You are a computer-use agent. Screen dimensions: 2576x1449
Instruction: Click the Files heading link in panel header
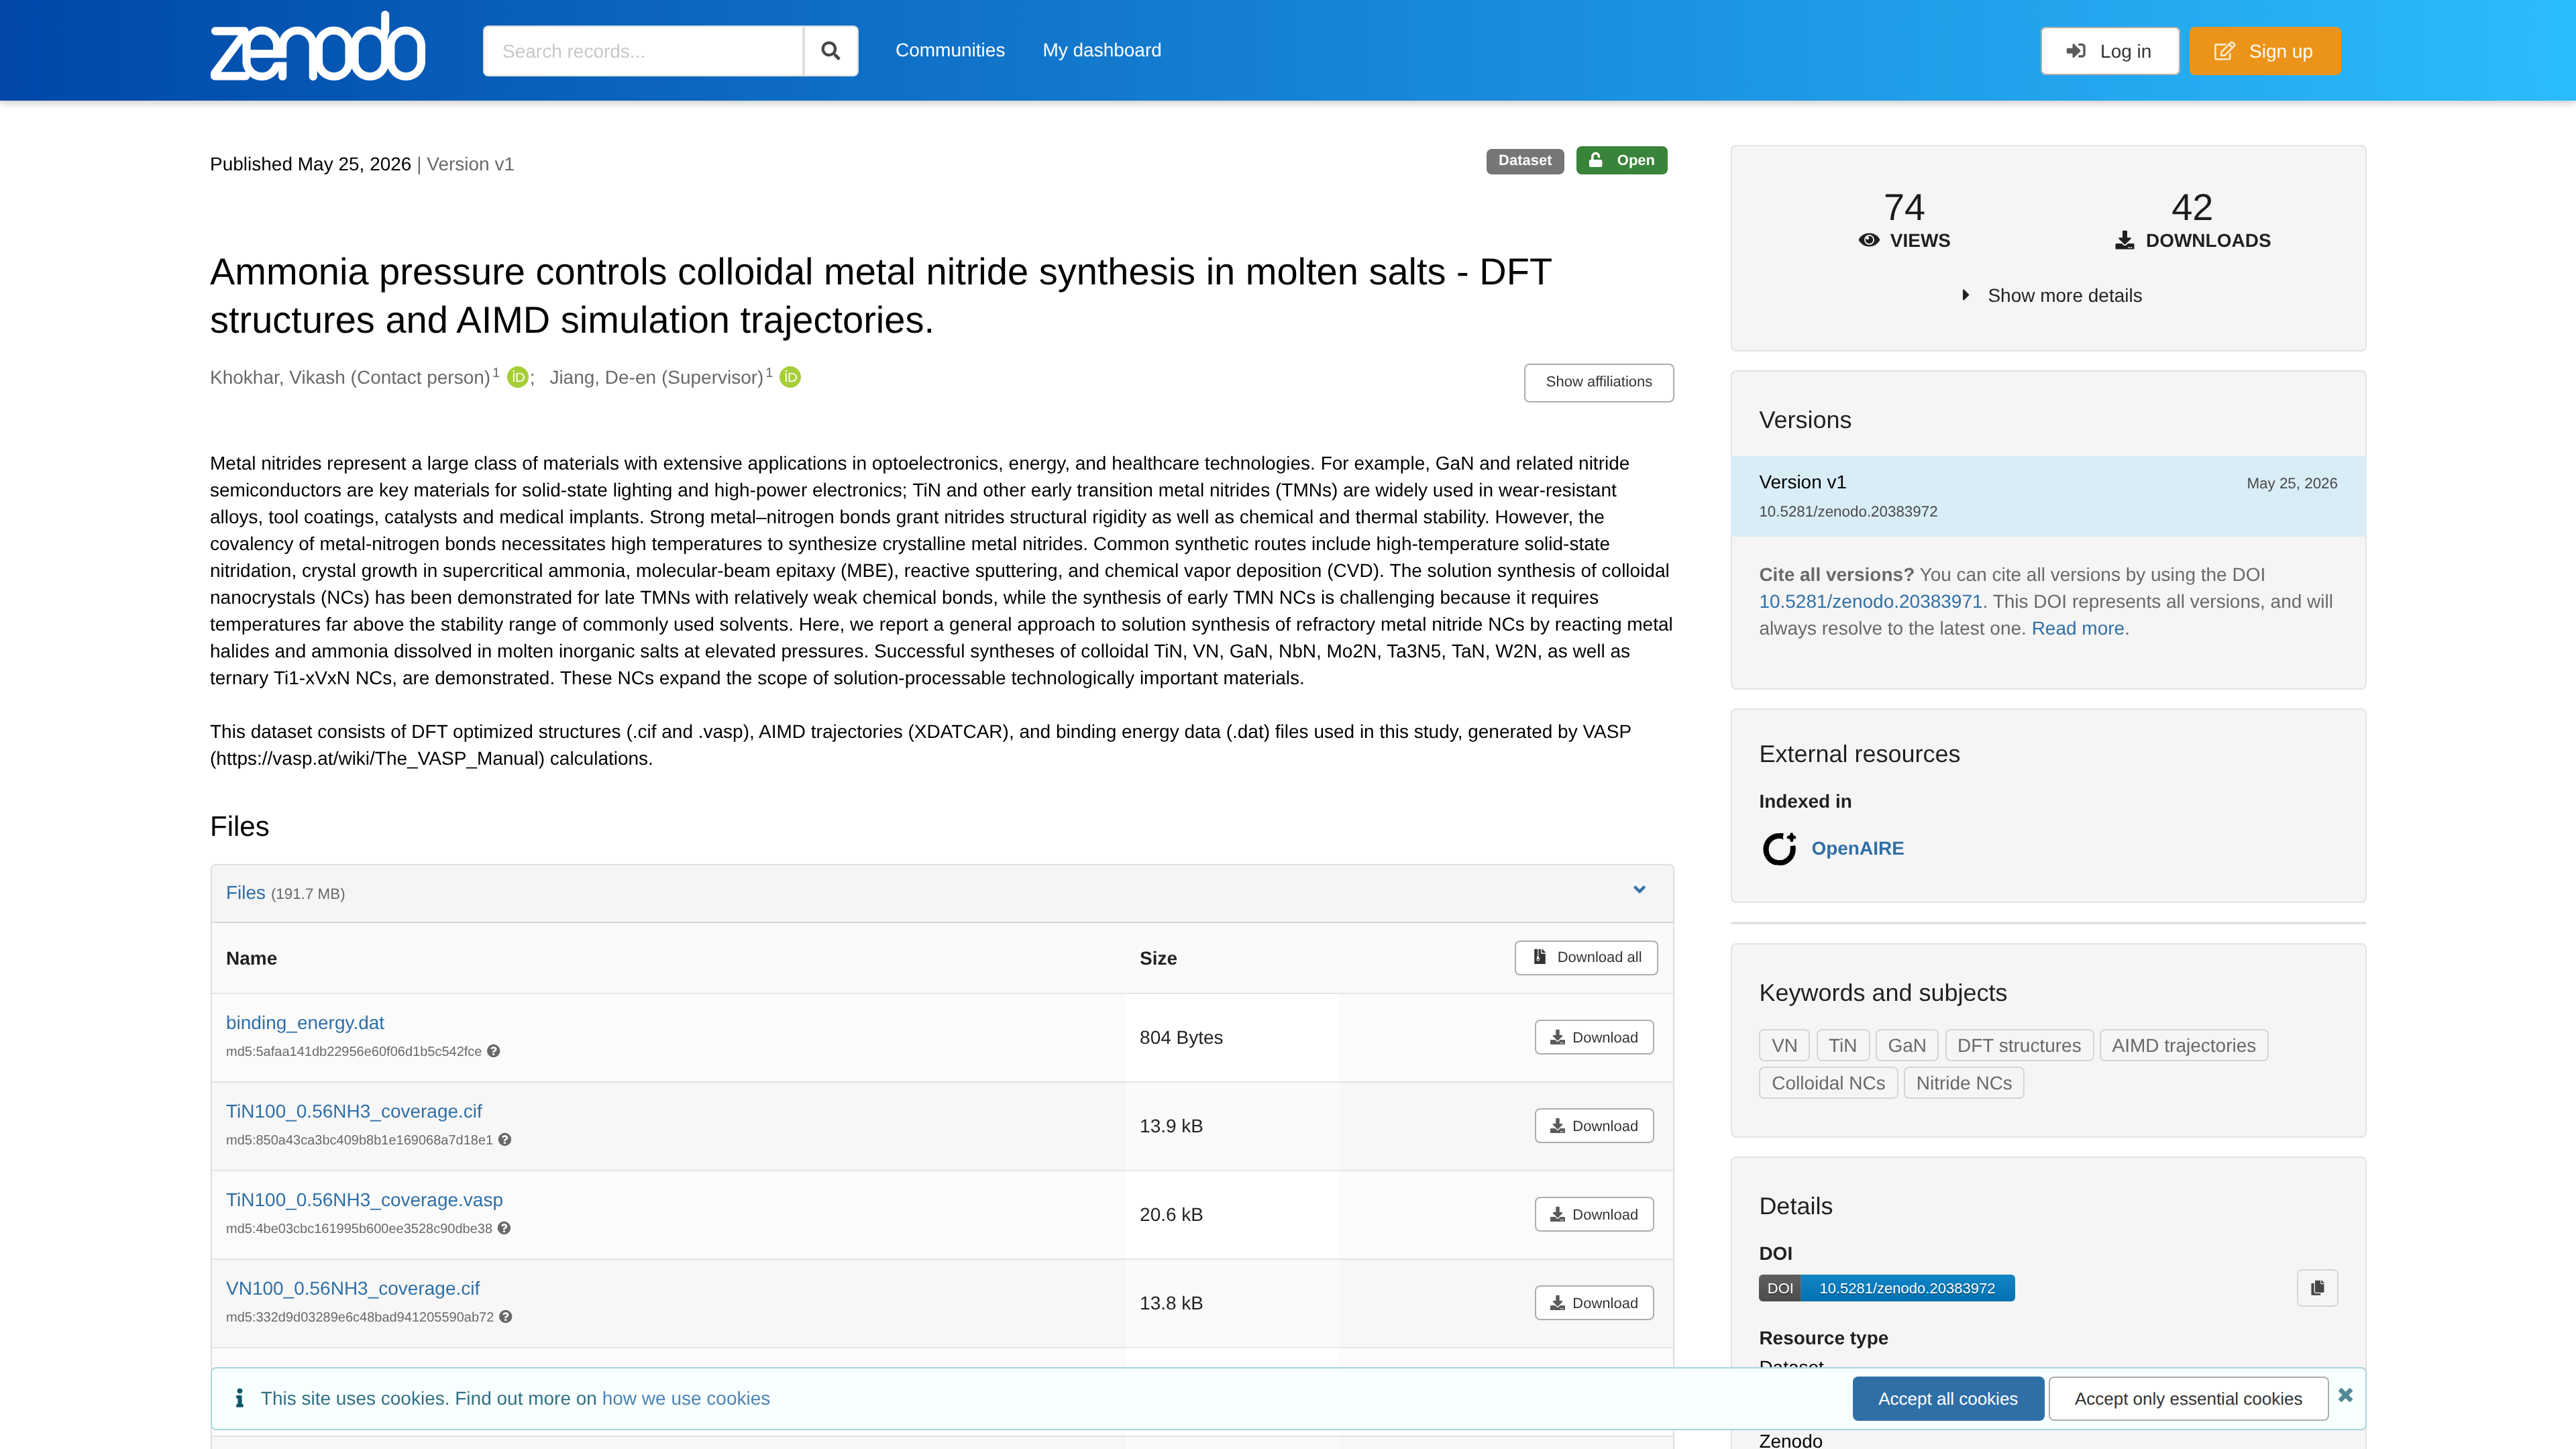(x=245, y=893)
